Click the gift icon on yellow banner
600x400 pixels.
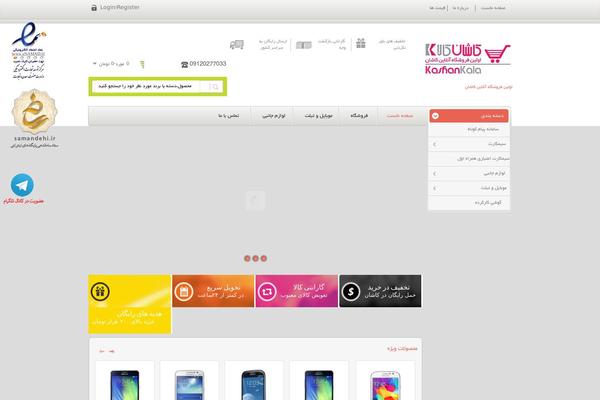coord(101,291)
